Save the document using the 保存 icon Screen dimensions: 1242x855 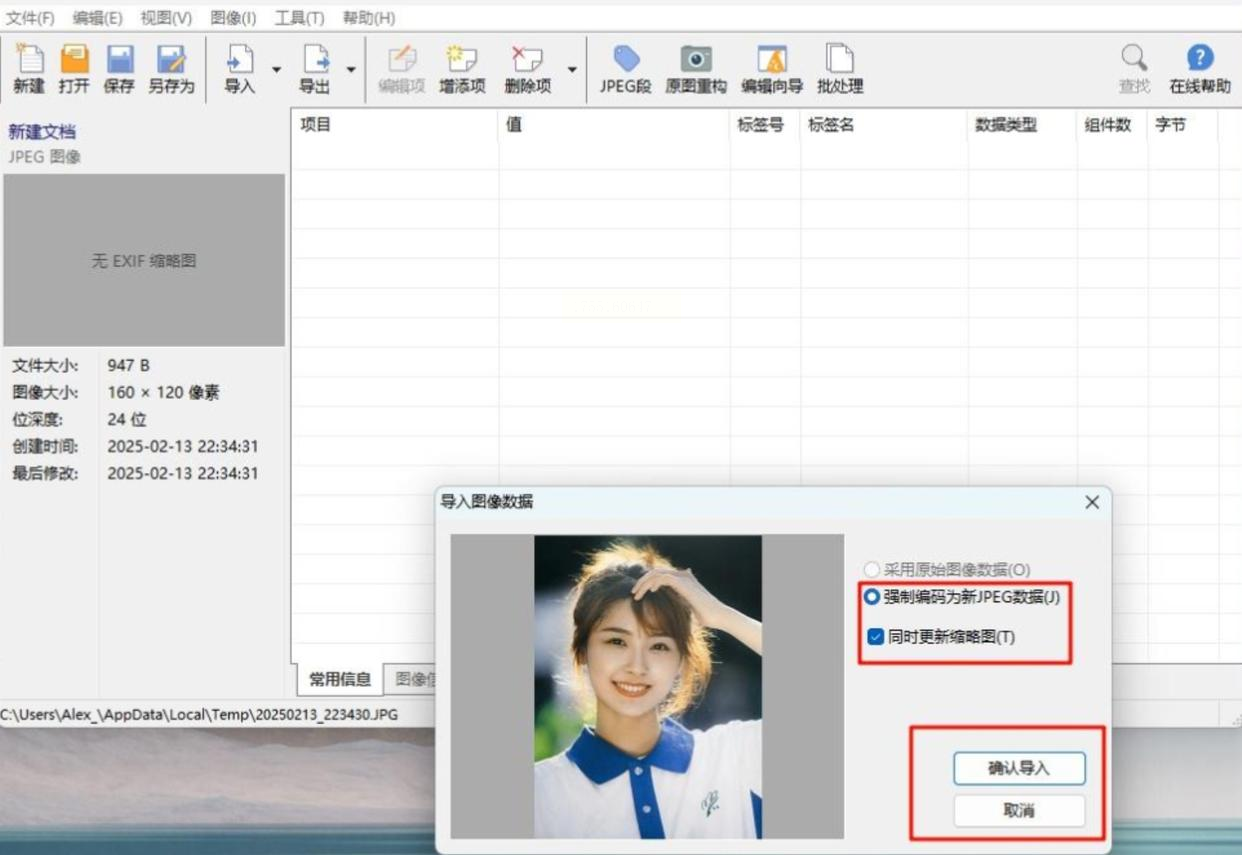coord(119,70)
